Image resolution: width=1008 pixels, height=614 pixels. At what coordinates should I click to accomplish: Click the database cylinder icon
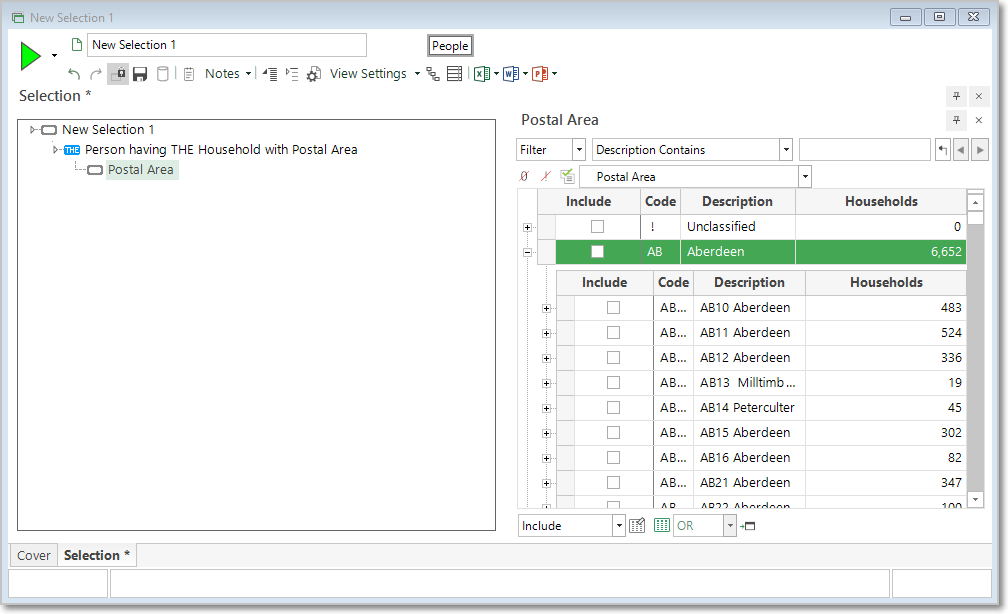(x=163, y=74)
